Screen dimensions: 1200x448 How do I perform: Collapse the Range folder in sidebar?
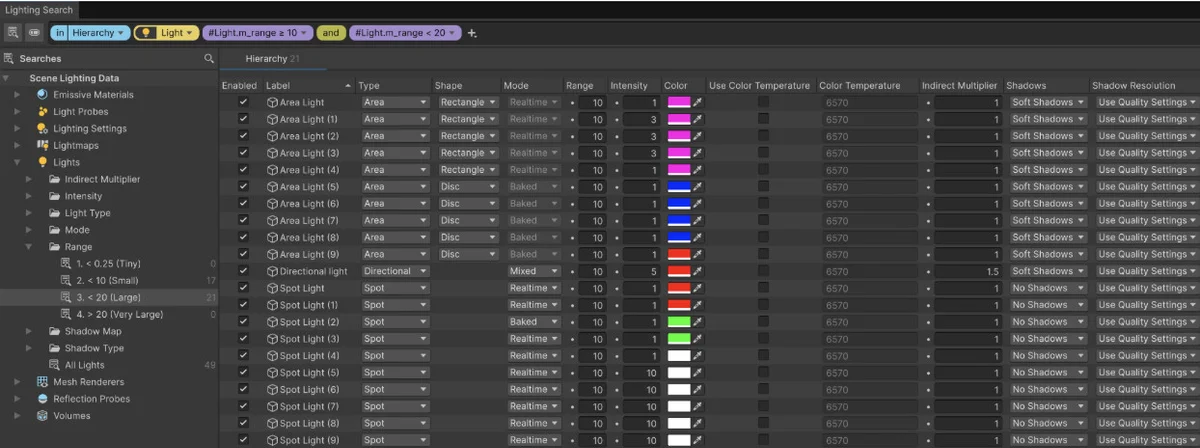point(30,247)
